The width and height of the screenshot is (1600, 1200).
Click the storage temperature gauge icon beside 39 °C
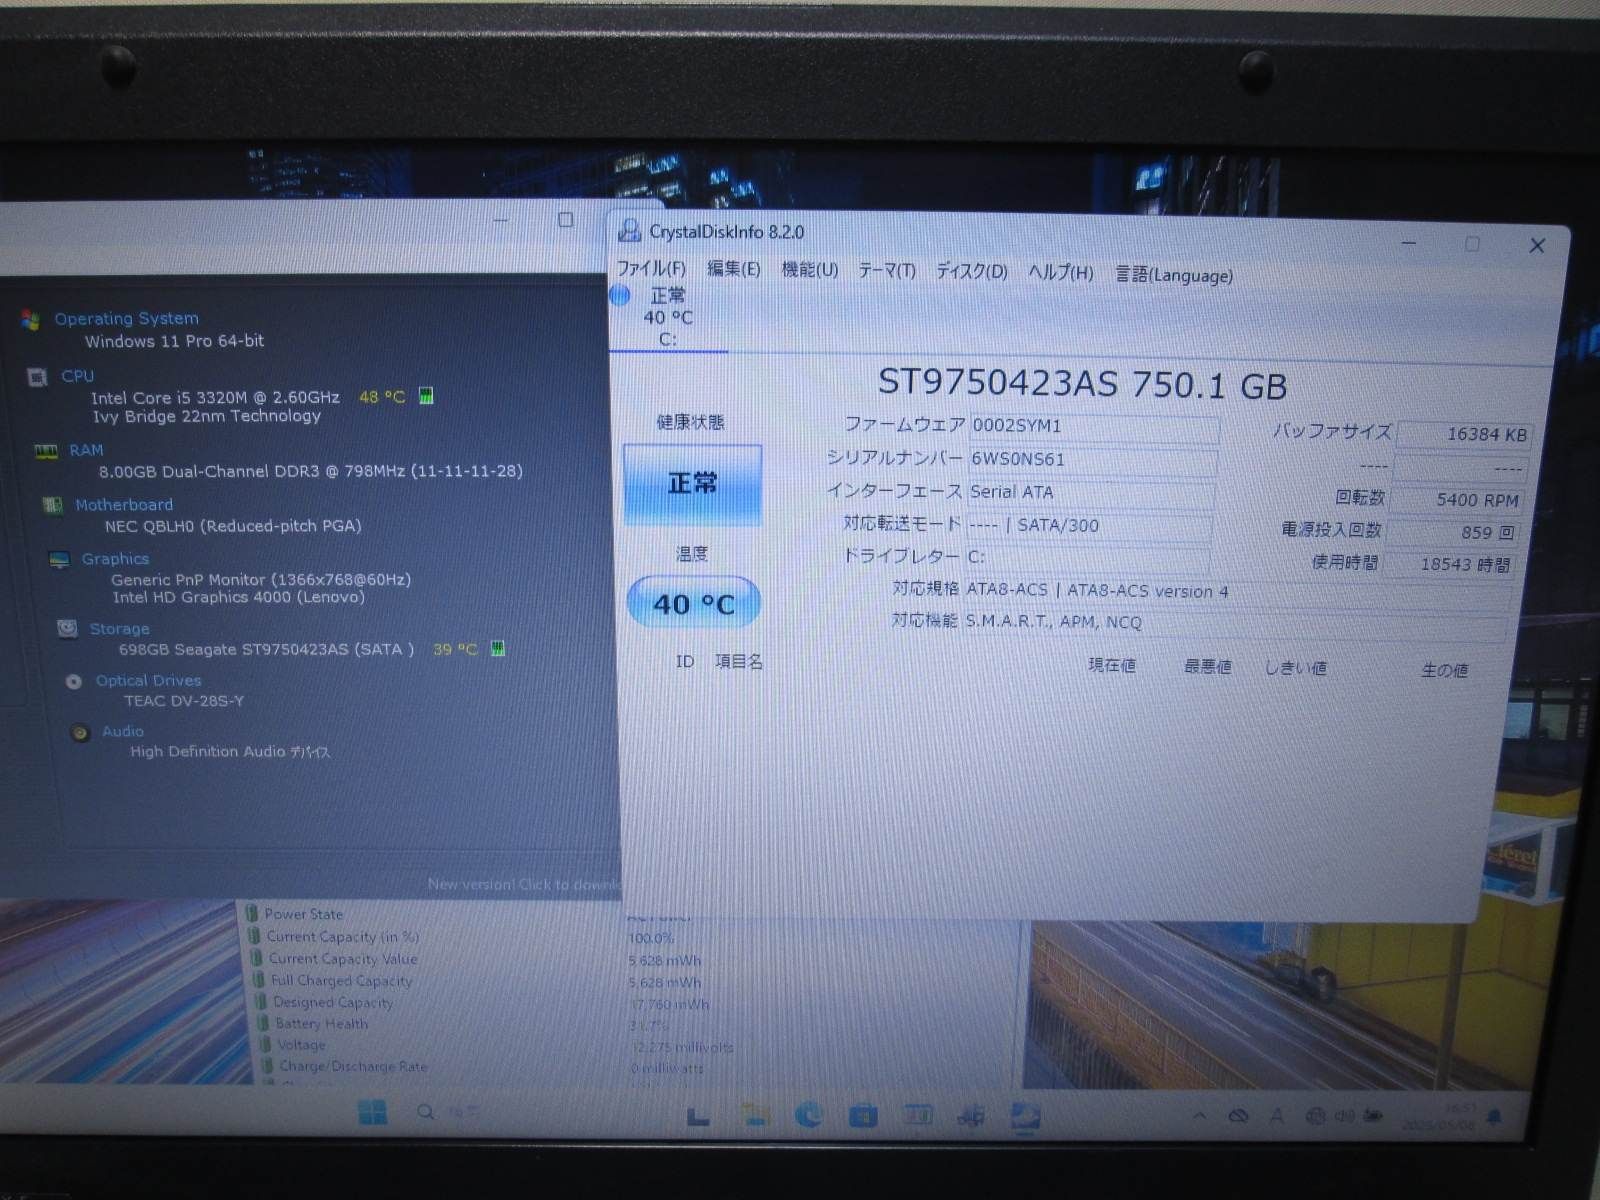498,649
